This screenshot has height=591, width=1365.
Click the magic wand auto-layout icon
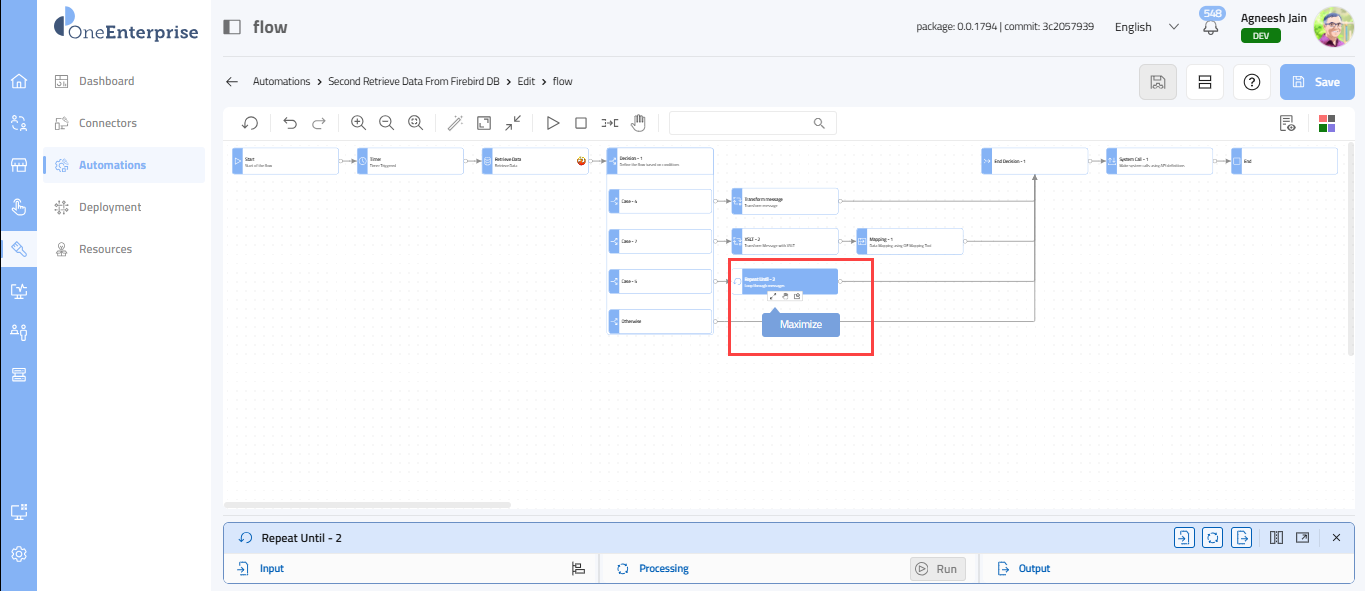point(456,123)
